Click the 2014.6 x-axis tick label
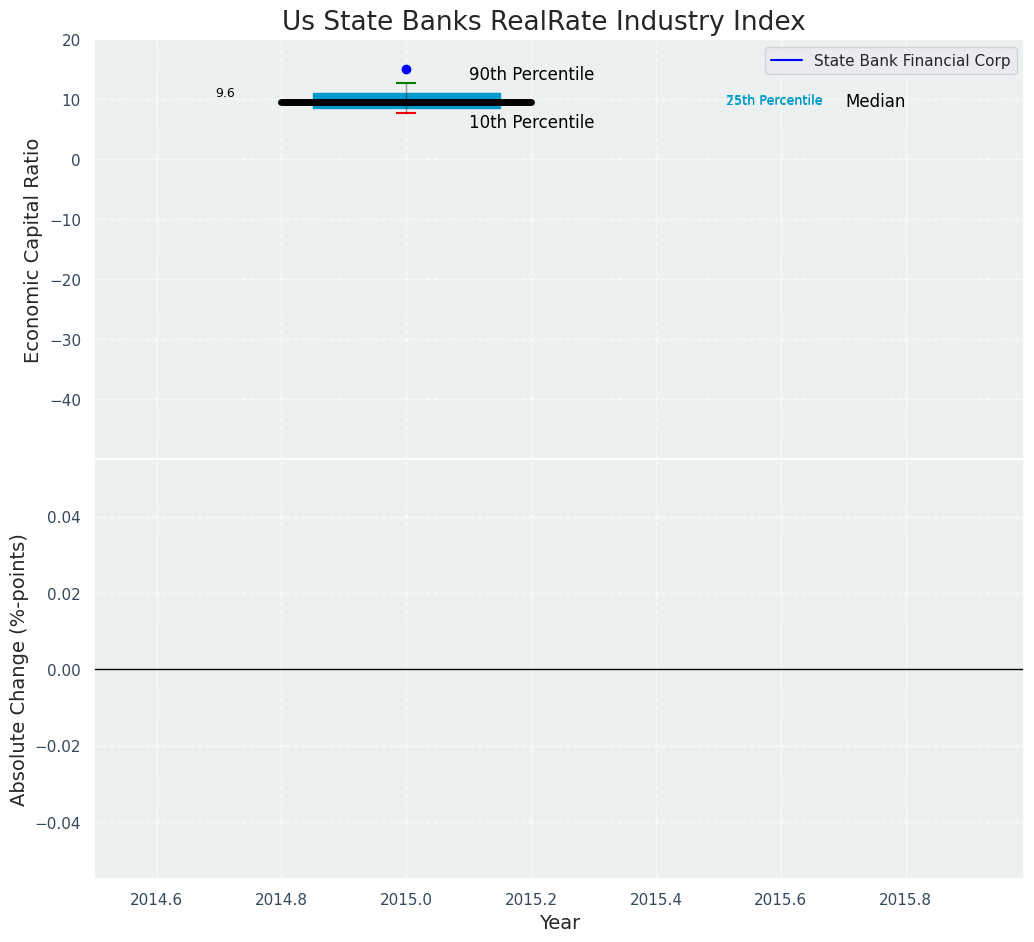 [157, 899]
